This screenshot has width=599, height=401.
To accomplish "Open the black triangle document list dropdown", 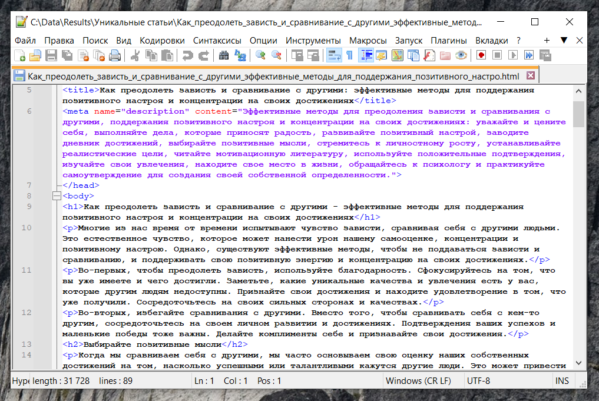I will 564,40.
